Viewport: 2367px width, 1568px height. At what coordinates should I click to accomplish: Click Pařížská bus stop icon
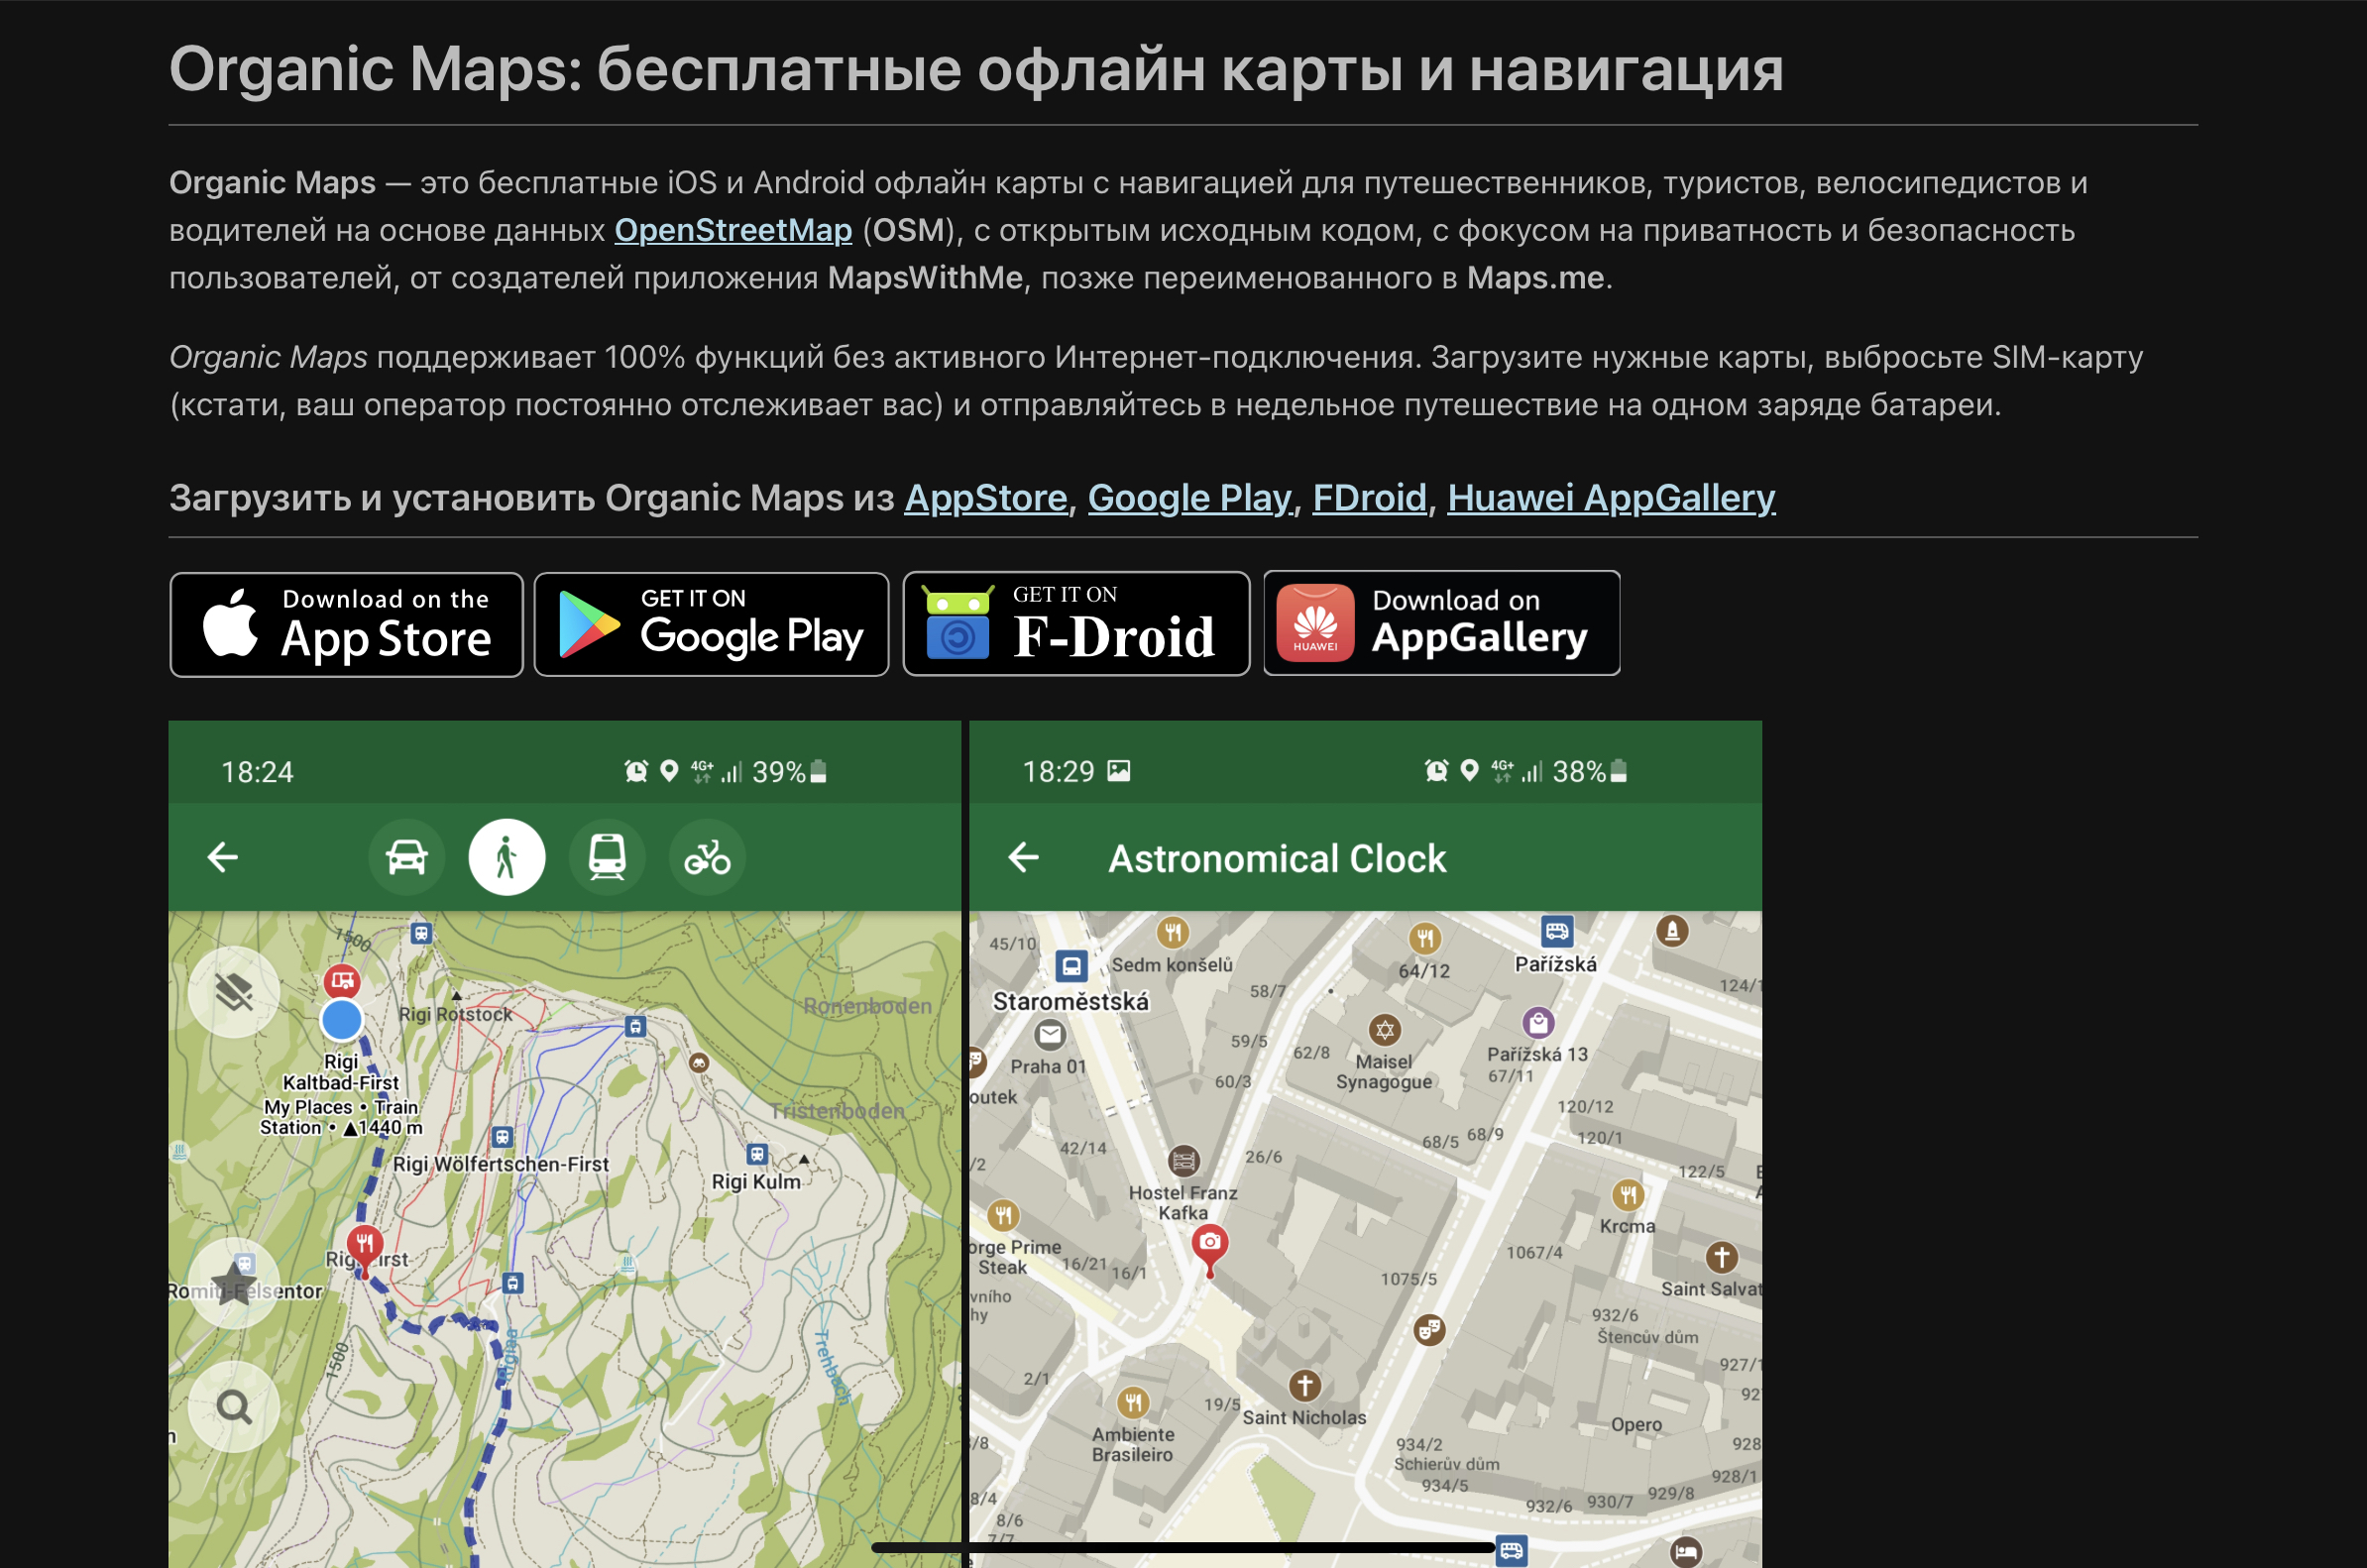[x=1557, y=931]
